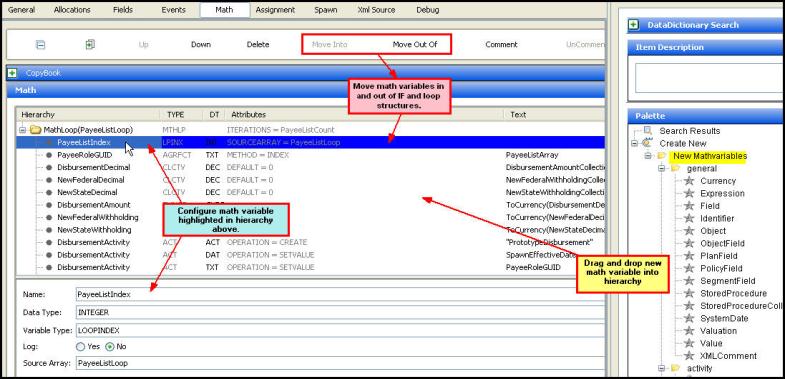Select the PayeeListIndex row in hierarchy
The width and height of the screenshot is (785, 379).
(310, 143)
